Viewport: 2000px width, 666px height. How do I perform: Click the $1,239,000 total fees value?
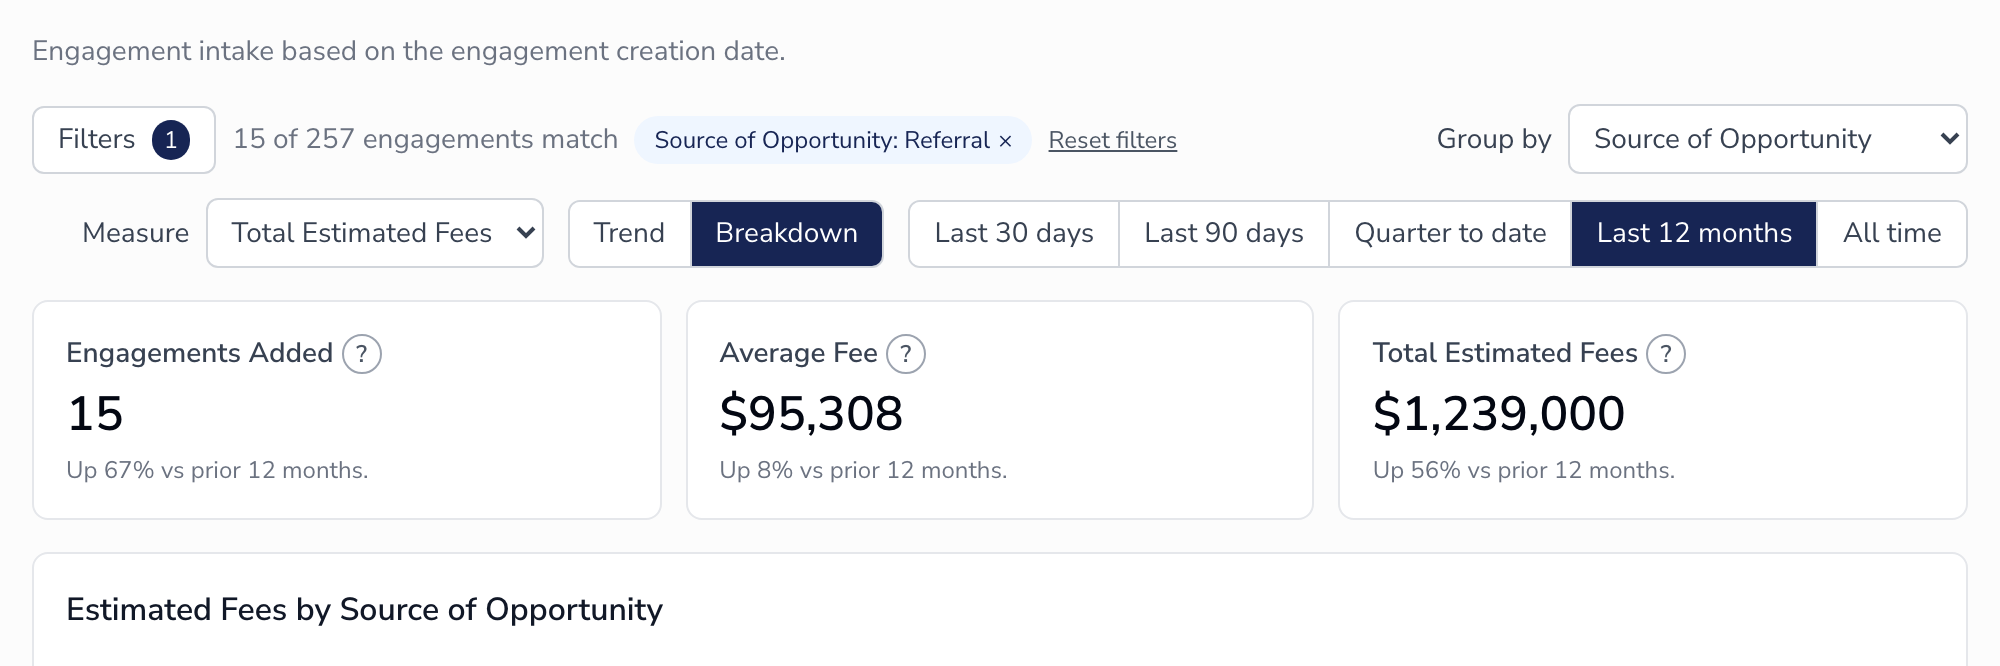point(1499,414)
